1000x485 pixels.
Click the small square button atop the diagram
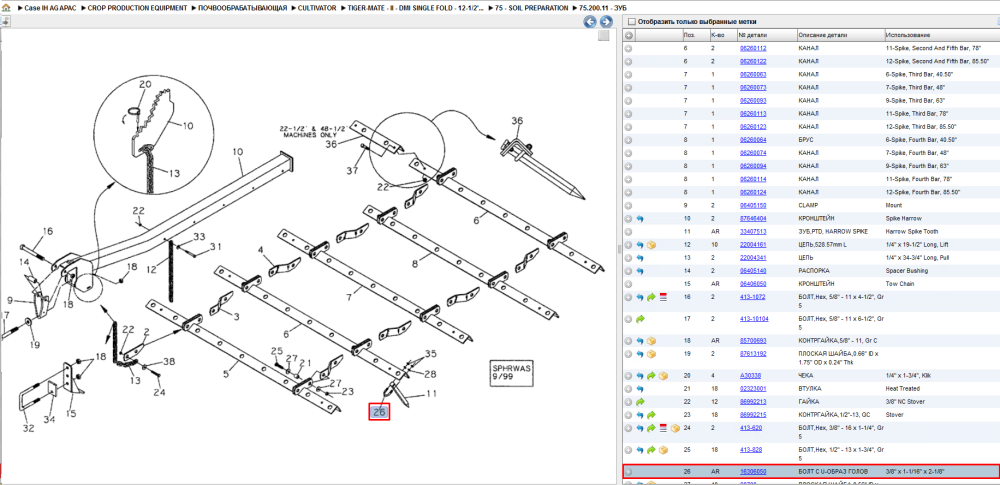[603, 36]
